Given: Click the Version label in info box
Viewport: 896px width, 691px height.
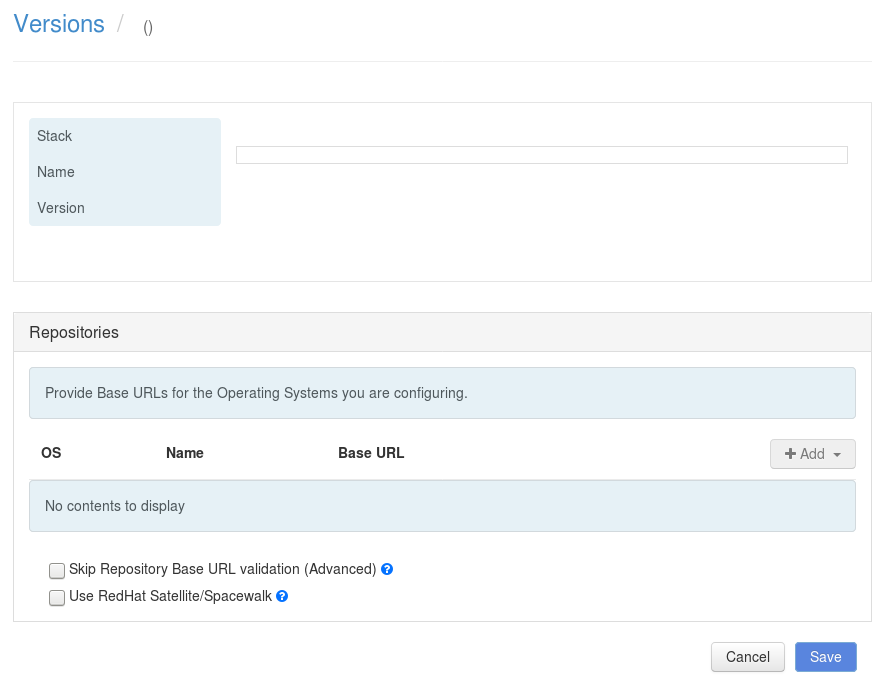Looking at the screenshot, I should [61, 208].
